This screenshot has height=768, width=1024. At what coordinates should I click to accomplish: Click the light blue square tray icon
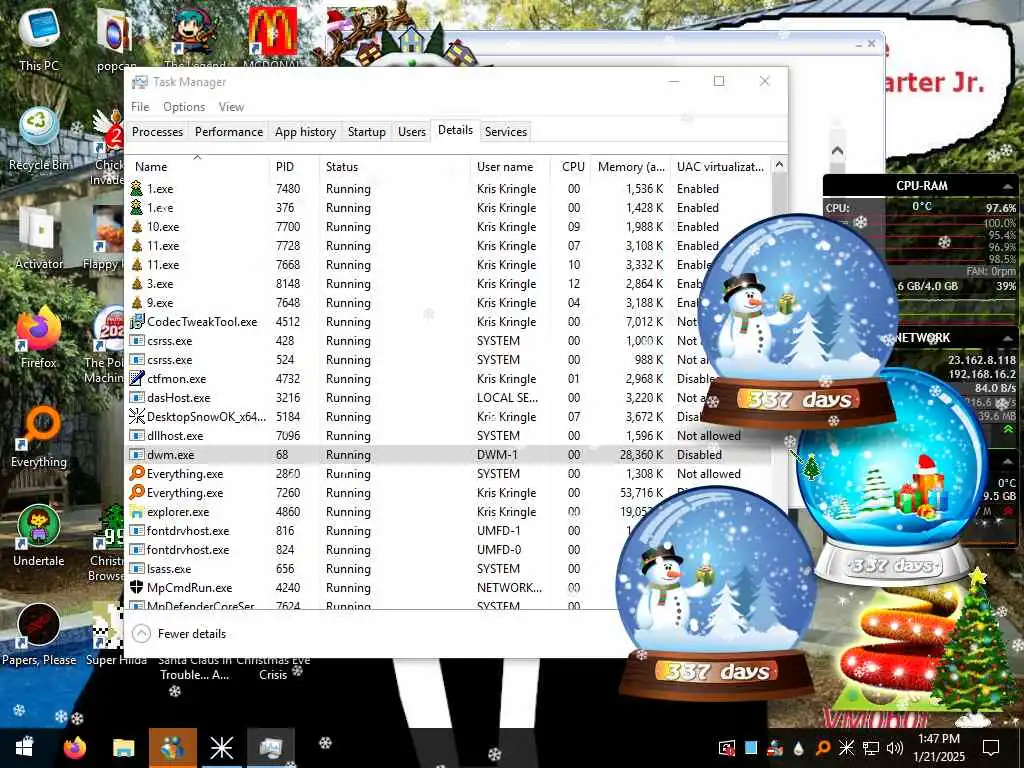tap(751, 748)
